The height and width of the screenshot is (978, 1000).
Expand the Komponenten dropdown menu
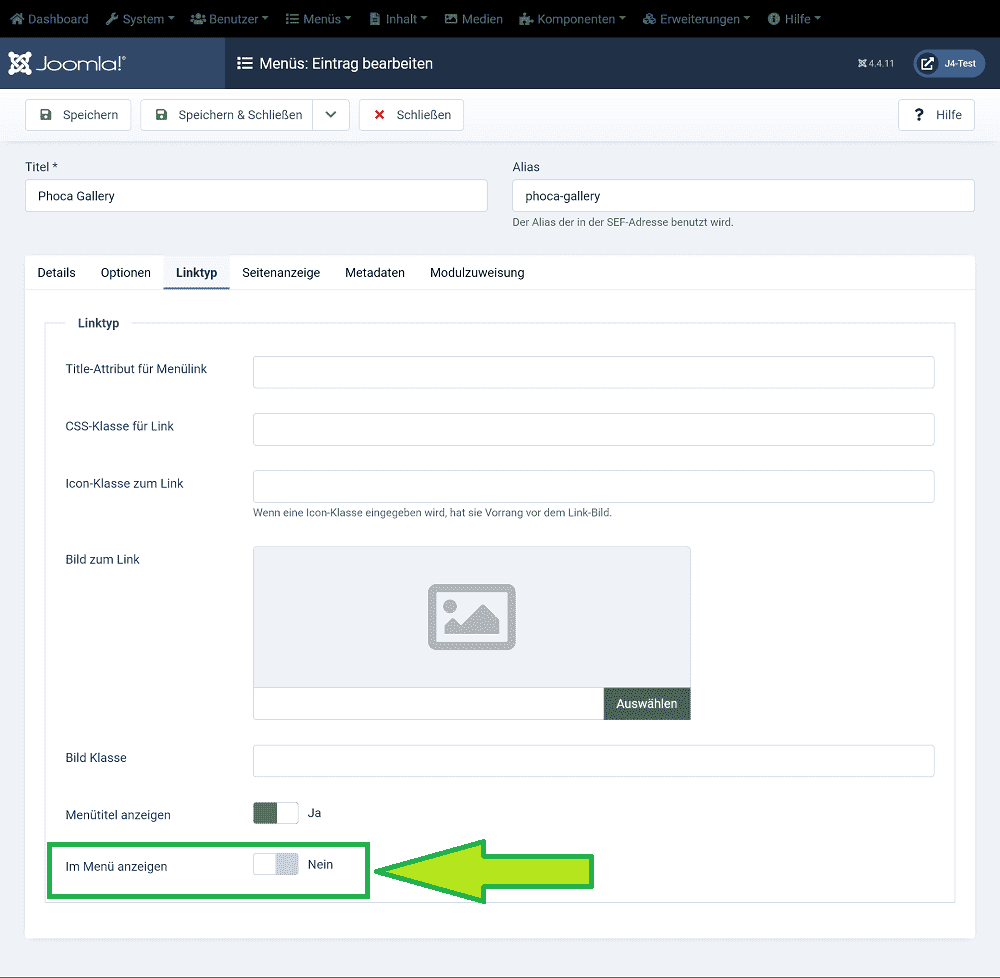click(573, 19)
